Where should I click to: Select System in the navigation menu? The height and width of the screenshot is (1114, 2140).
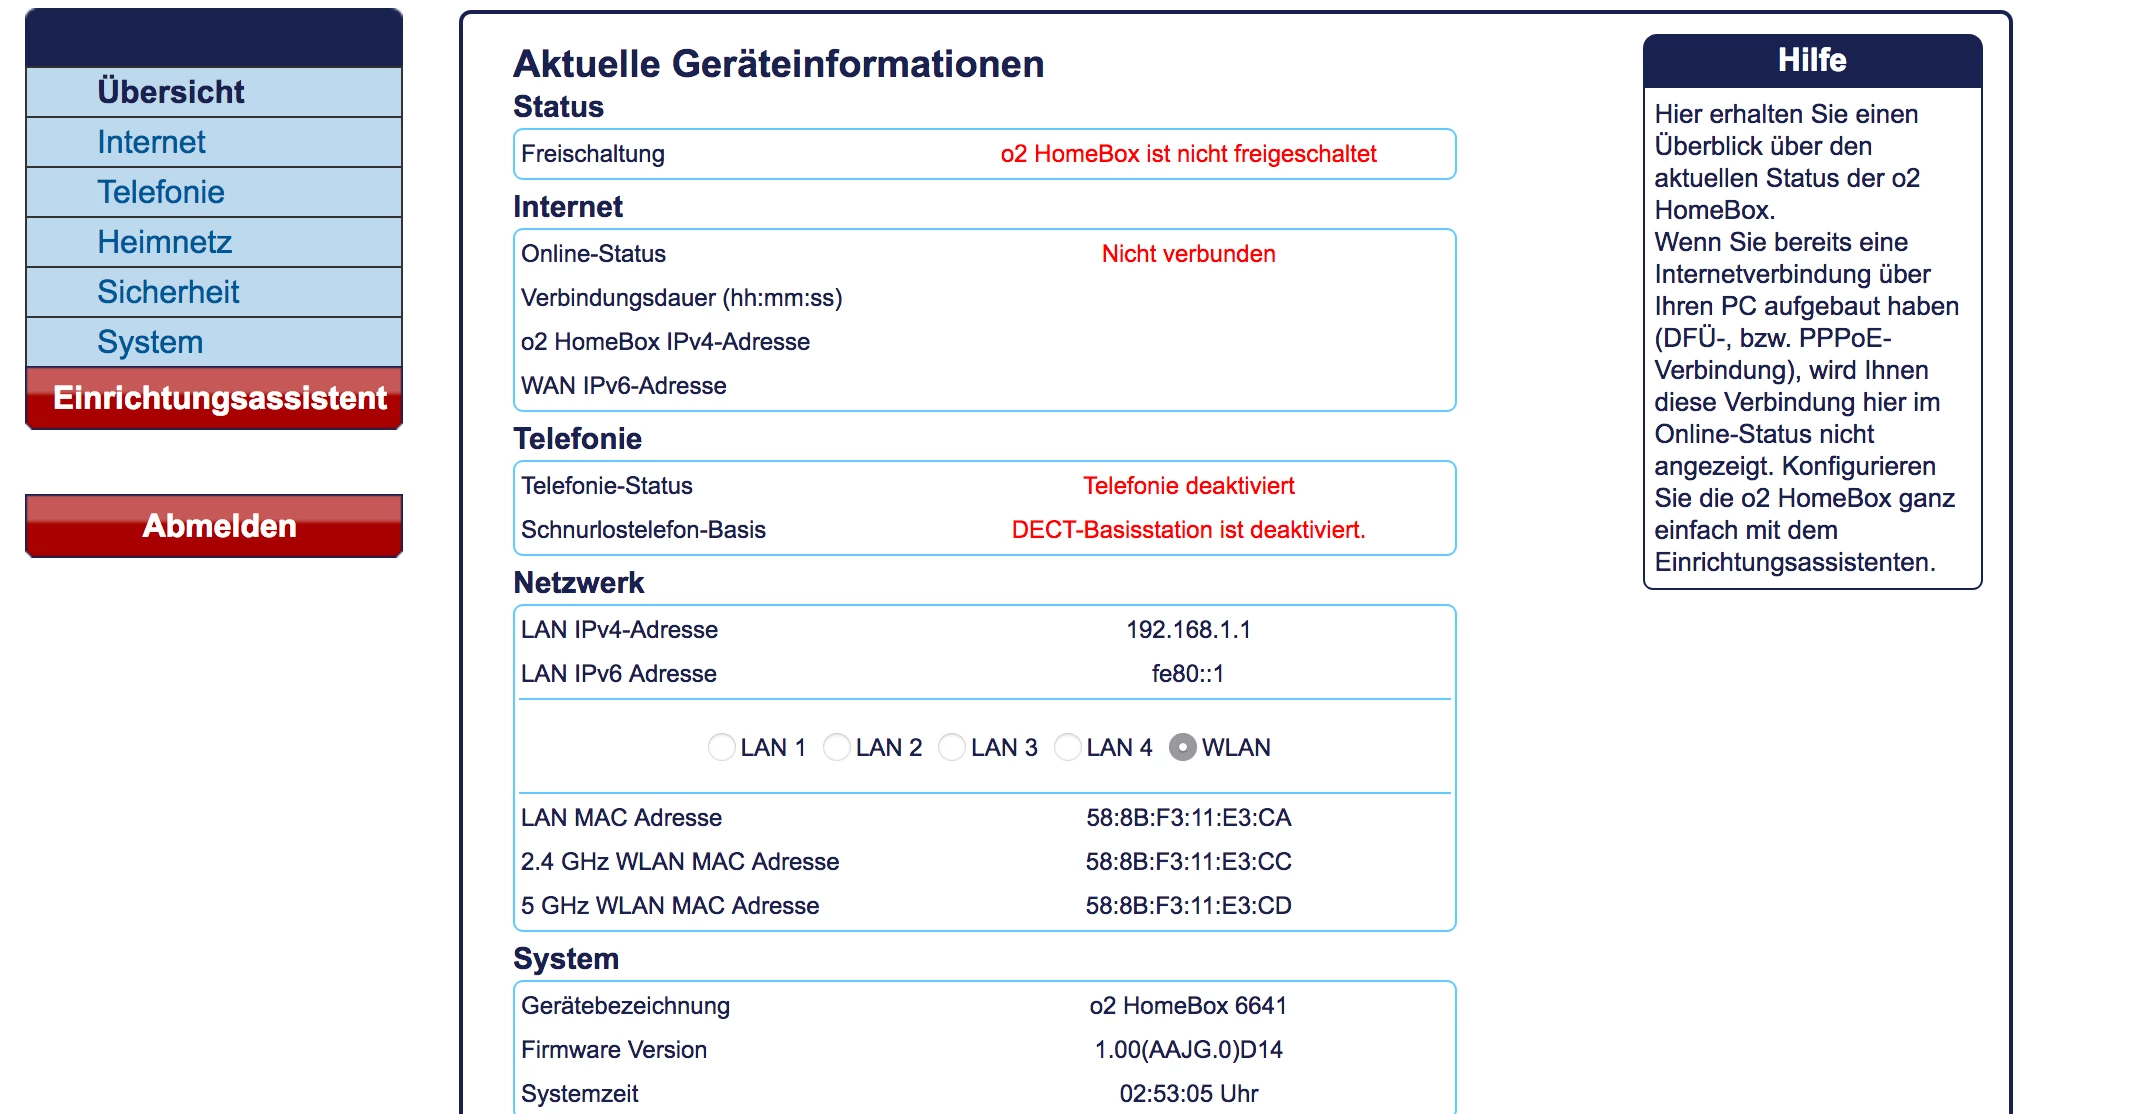(150, 342)
